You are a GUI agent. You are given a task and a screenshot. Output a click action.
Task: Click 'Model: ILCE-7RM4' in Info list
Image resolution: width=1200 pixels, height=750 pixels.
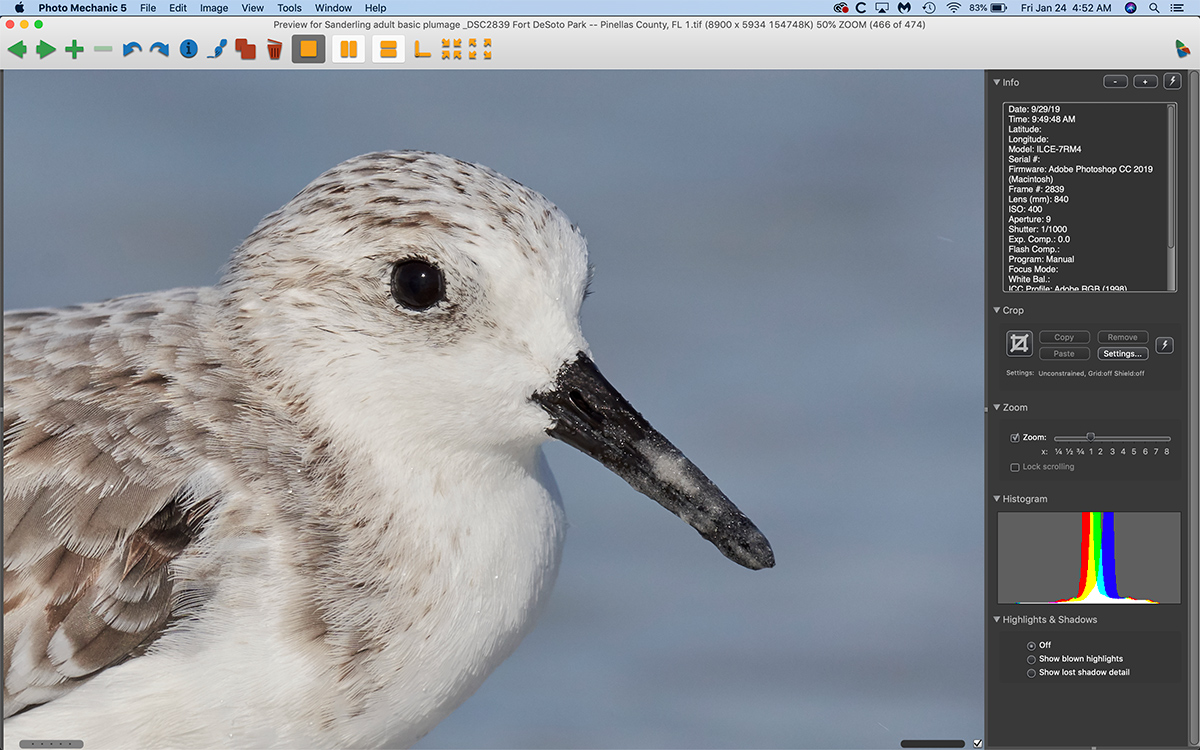pos(1043,149)
